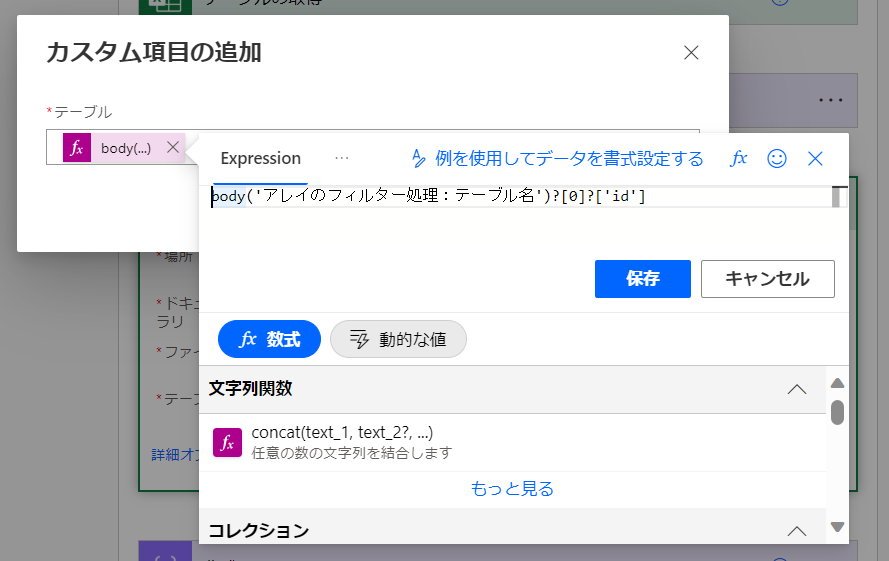The height and width of the screenshot is (561, 889).
Task: Close the カスタム項目の追加 dialog
Action: pos(691,53)
